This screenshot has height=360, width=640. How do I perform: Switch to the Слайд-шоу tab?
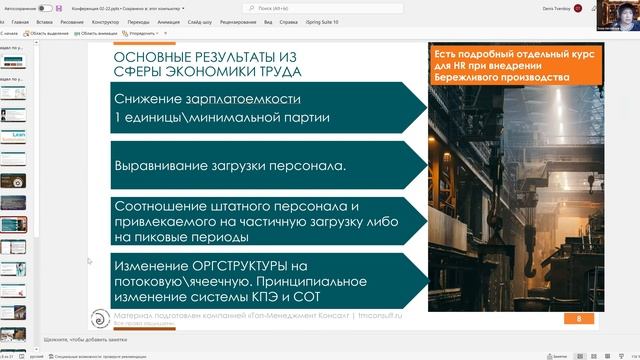coord(200,22)
